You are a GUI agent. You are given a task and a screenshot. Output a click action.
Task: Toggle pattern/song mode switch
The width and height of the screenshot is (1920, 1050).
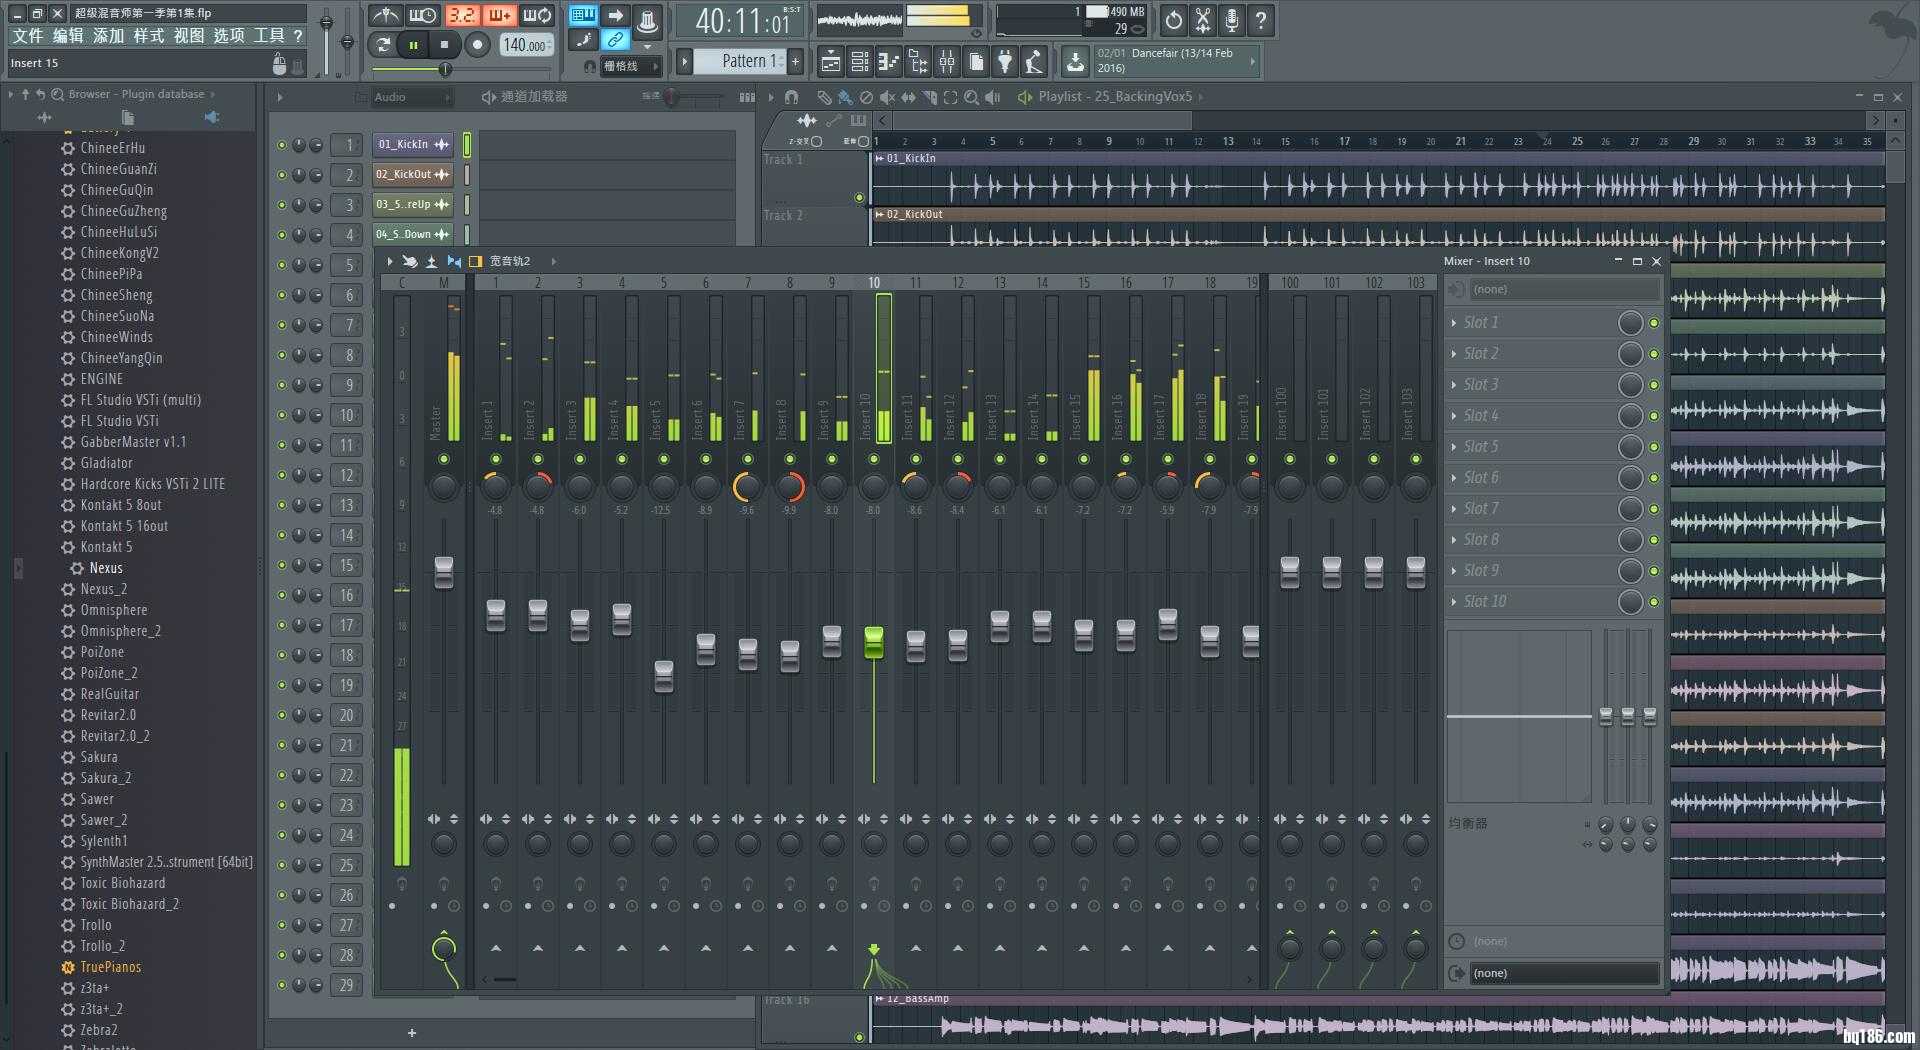click(381, 44)
